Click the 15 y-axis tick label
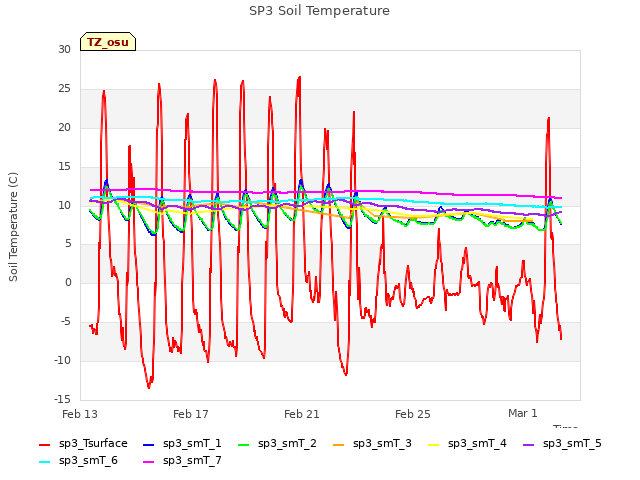This screenshot has height=480, width=640. tap(64, 167)
